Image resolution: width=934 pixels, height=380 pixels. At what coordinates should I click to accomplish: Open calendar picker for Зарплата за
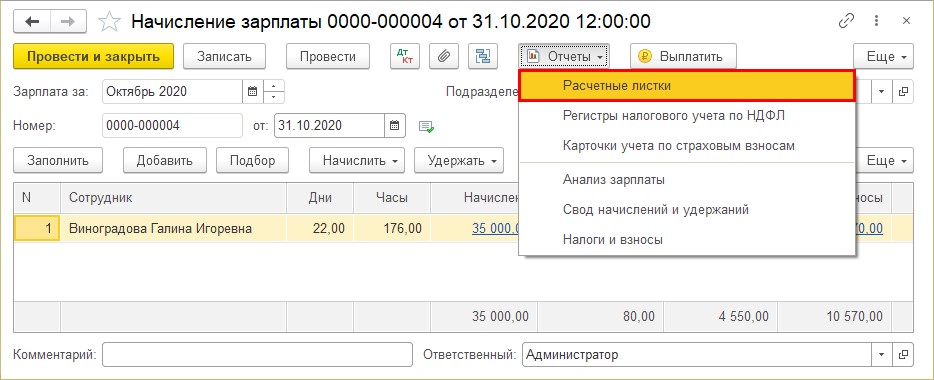click(x=252, y=92)
